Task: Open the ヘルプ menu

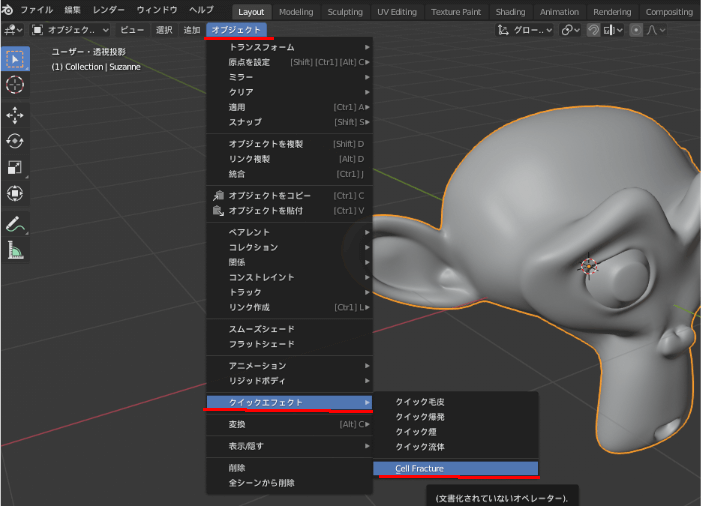Action: (x=201, y=9)
